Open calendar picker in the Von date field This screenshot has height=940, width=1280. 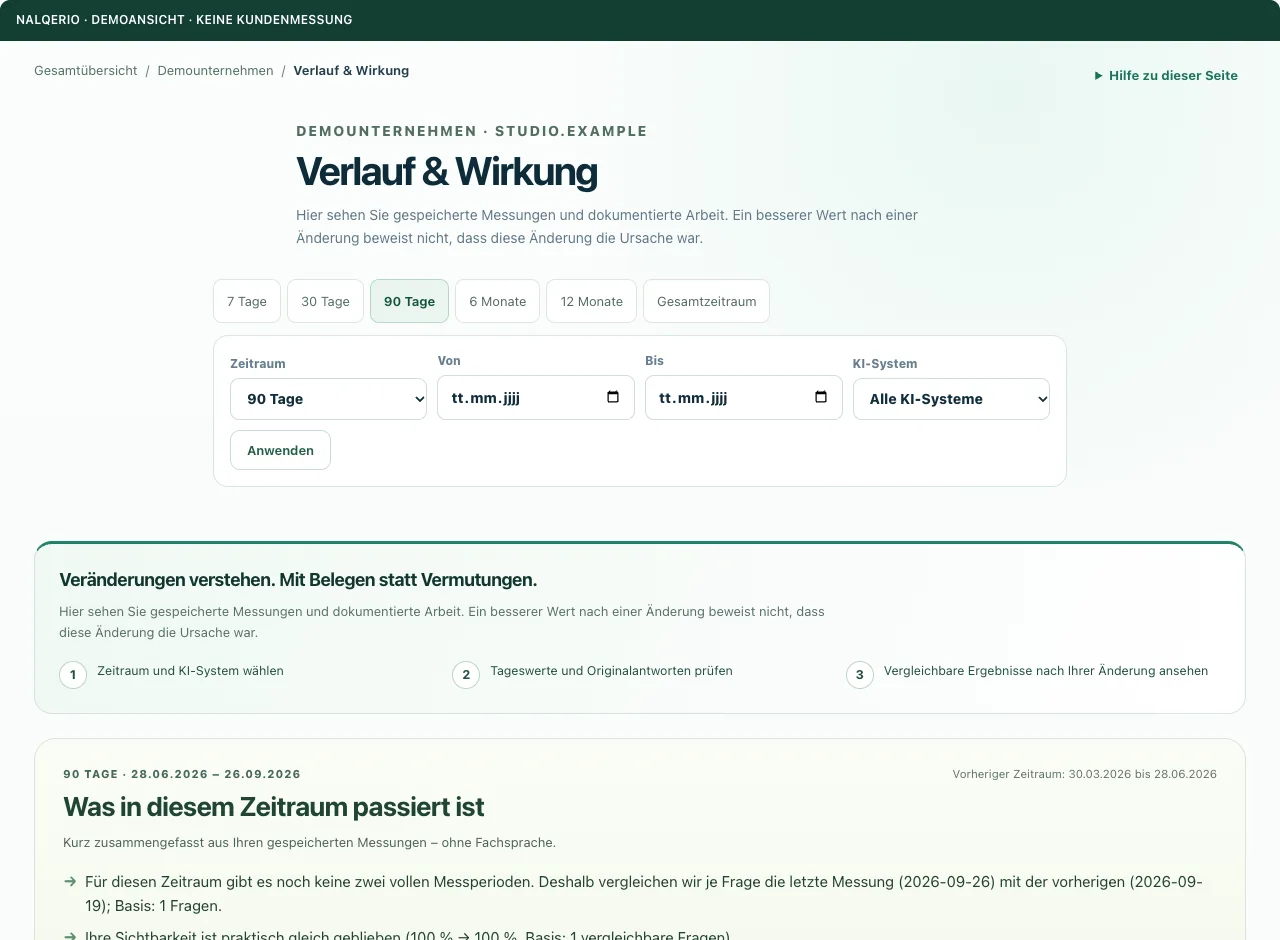click(613, 397)
